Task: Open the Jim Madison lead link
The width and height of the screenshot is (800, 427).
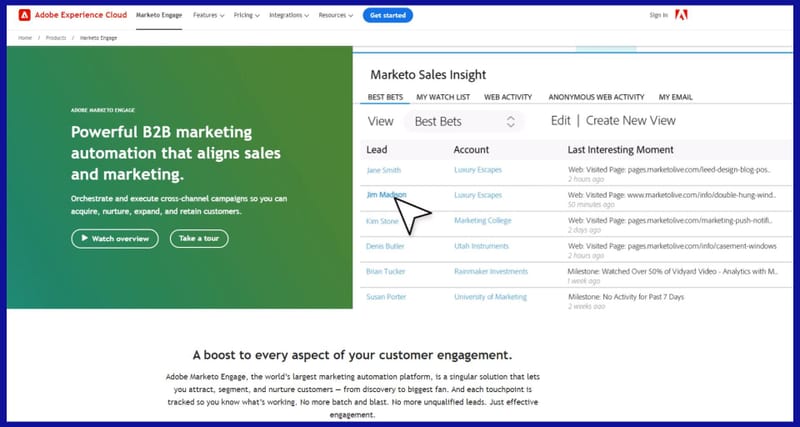Action: [x=387, y=195]
